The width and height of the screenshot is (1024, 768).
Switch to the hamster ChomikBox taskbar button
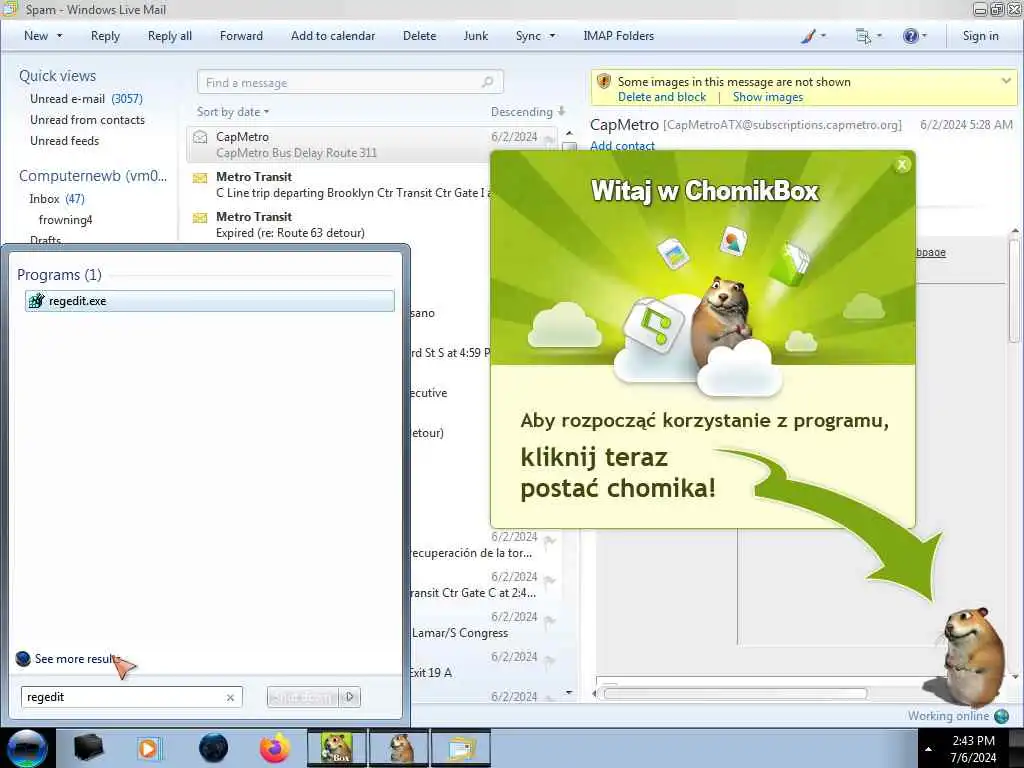coord(400,748)
